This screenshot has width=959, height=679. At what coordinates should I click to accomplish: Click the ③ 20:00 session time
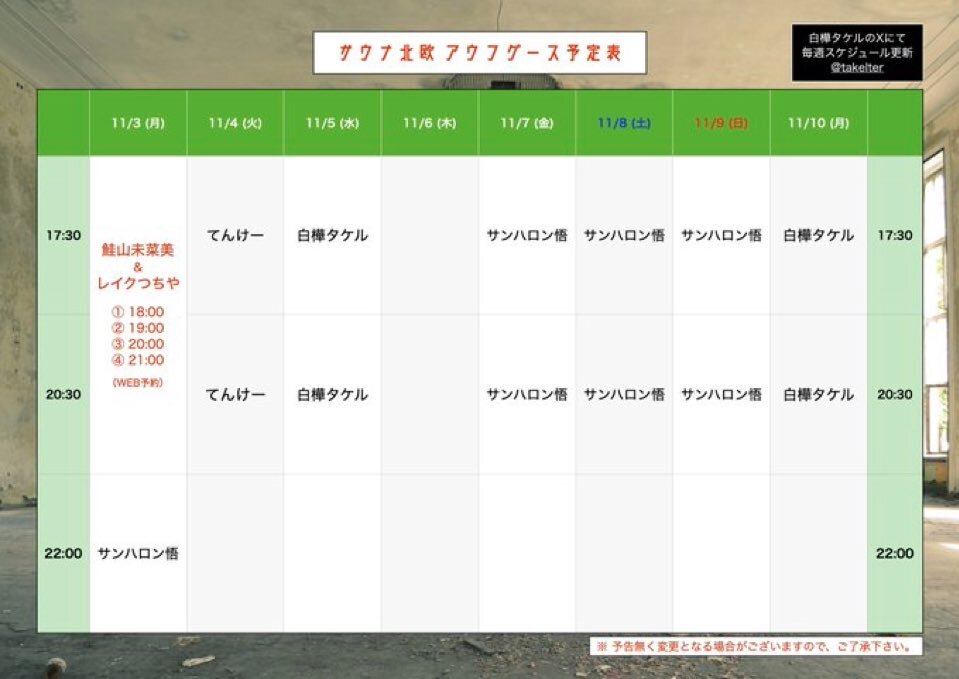click(x=138, y=344)
